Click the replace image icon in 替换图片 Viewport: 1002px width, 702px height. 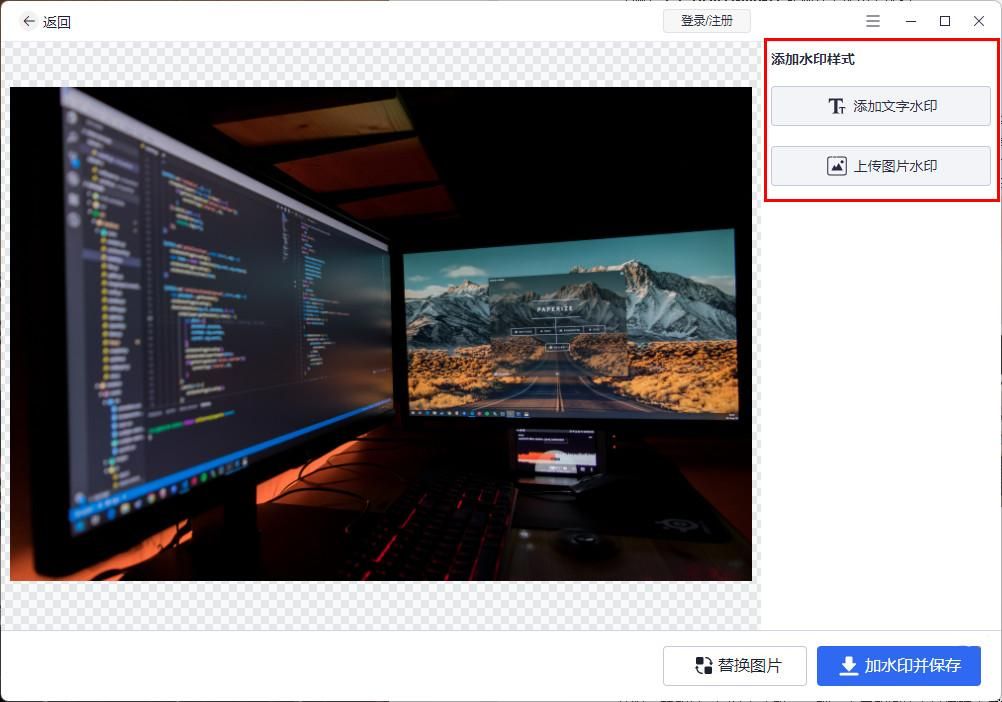(x=702, y=665)
